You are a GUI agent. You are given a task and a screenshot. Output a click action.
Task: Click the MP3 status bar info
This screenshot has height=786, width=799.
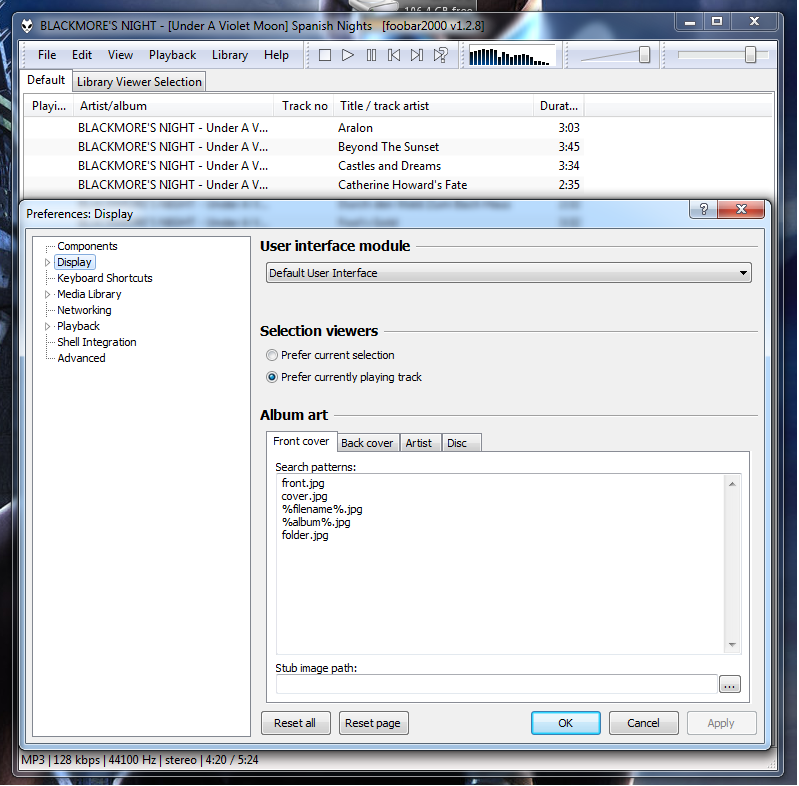click(140, 760)
